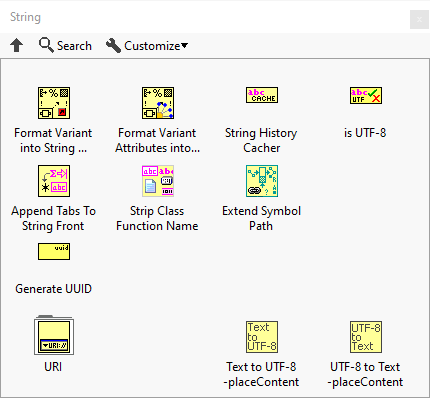The width and height of the screenshot is (430, 398).
Task: Click the 'is UTF-8' label
Action: click(365, 133)
